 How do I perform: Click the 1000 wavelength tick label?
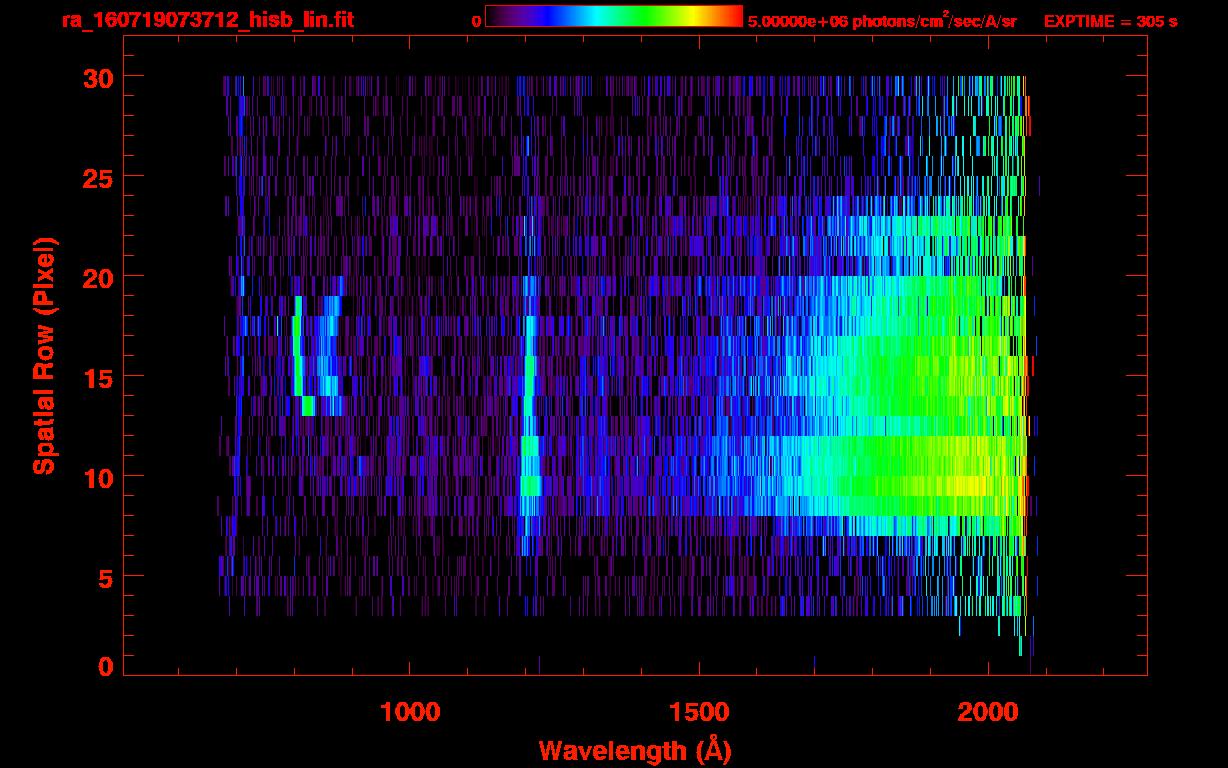click(x=410, y=712)
